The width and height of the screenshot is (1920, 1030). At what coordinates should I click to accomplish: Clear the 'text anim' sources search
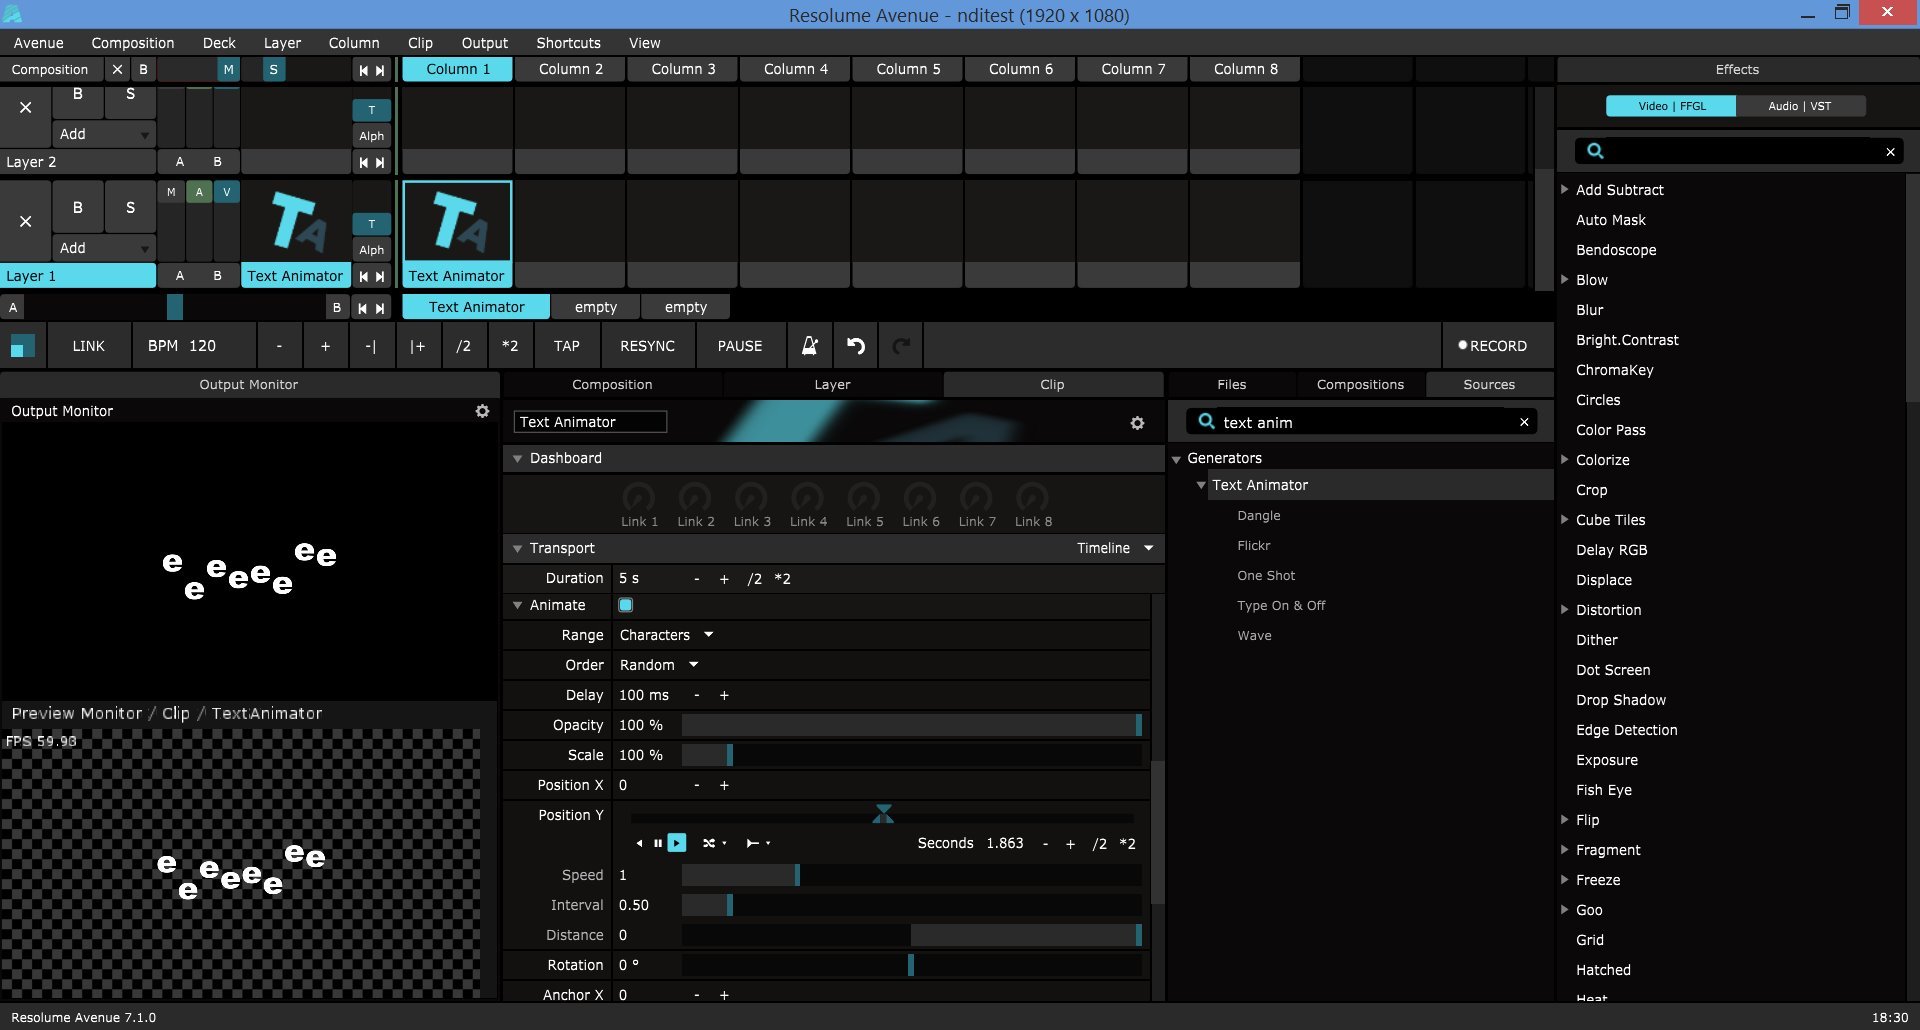click(1524, 422)
